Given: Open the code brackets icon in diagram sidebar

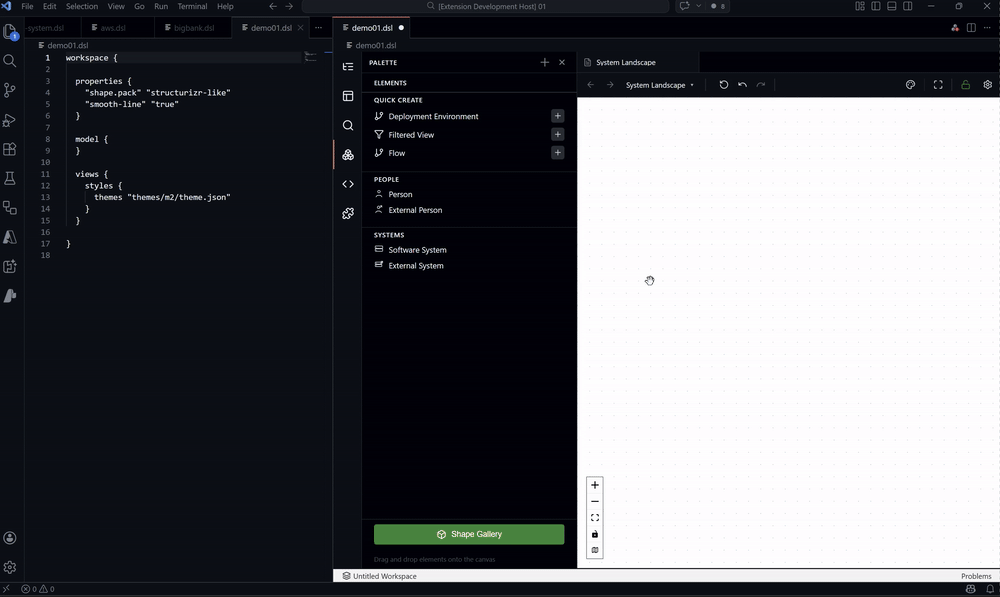Looking at the screenshot, I should (348, 184).
